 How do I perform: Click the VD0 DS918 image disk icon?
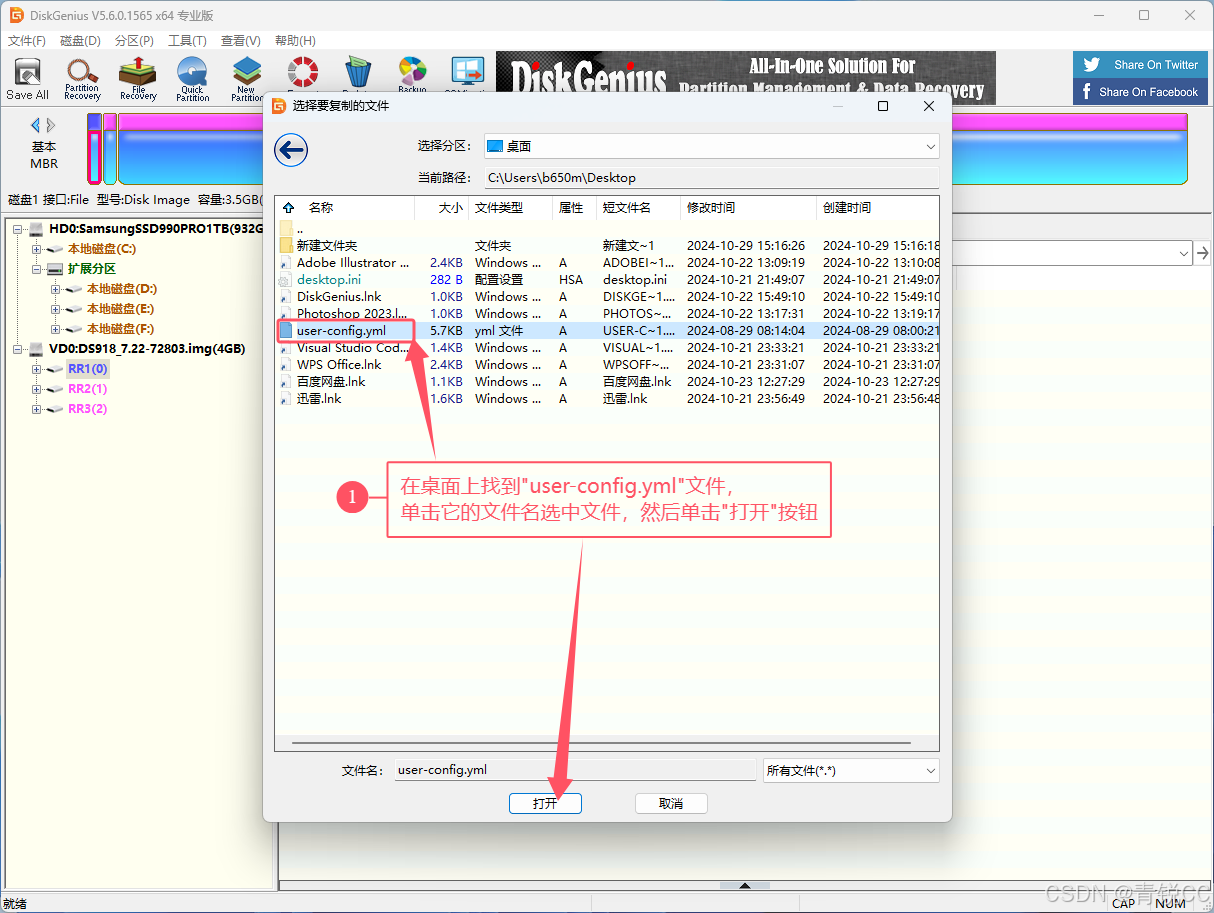37,349
